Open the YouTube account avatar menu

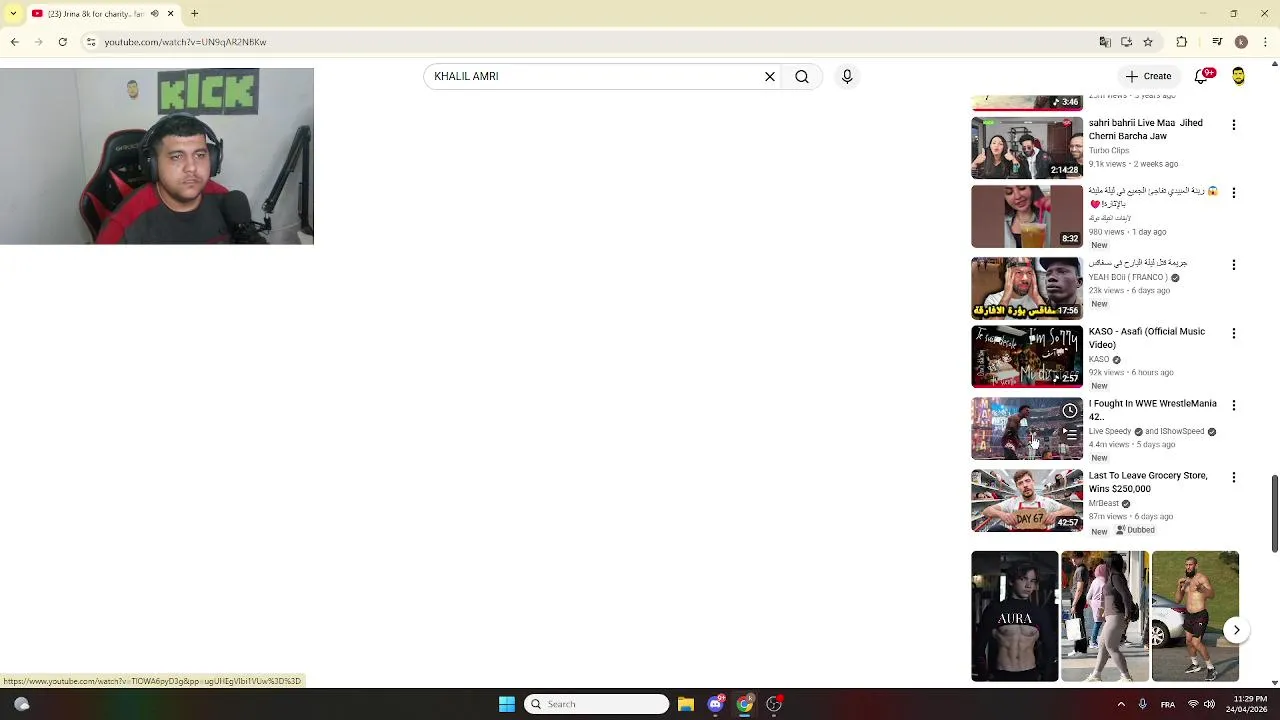click(x=1238, y=76)
